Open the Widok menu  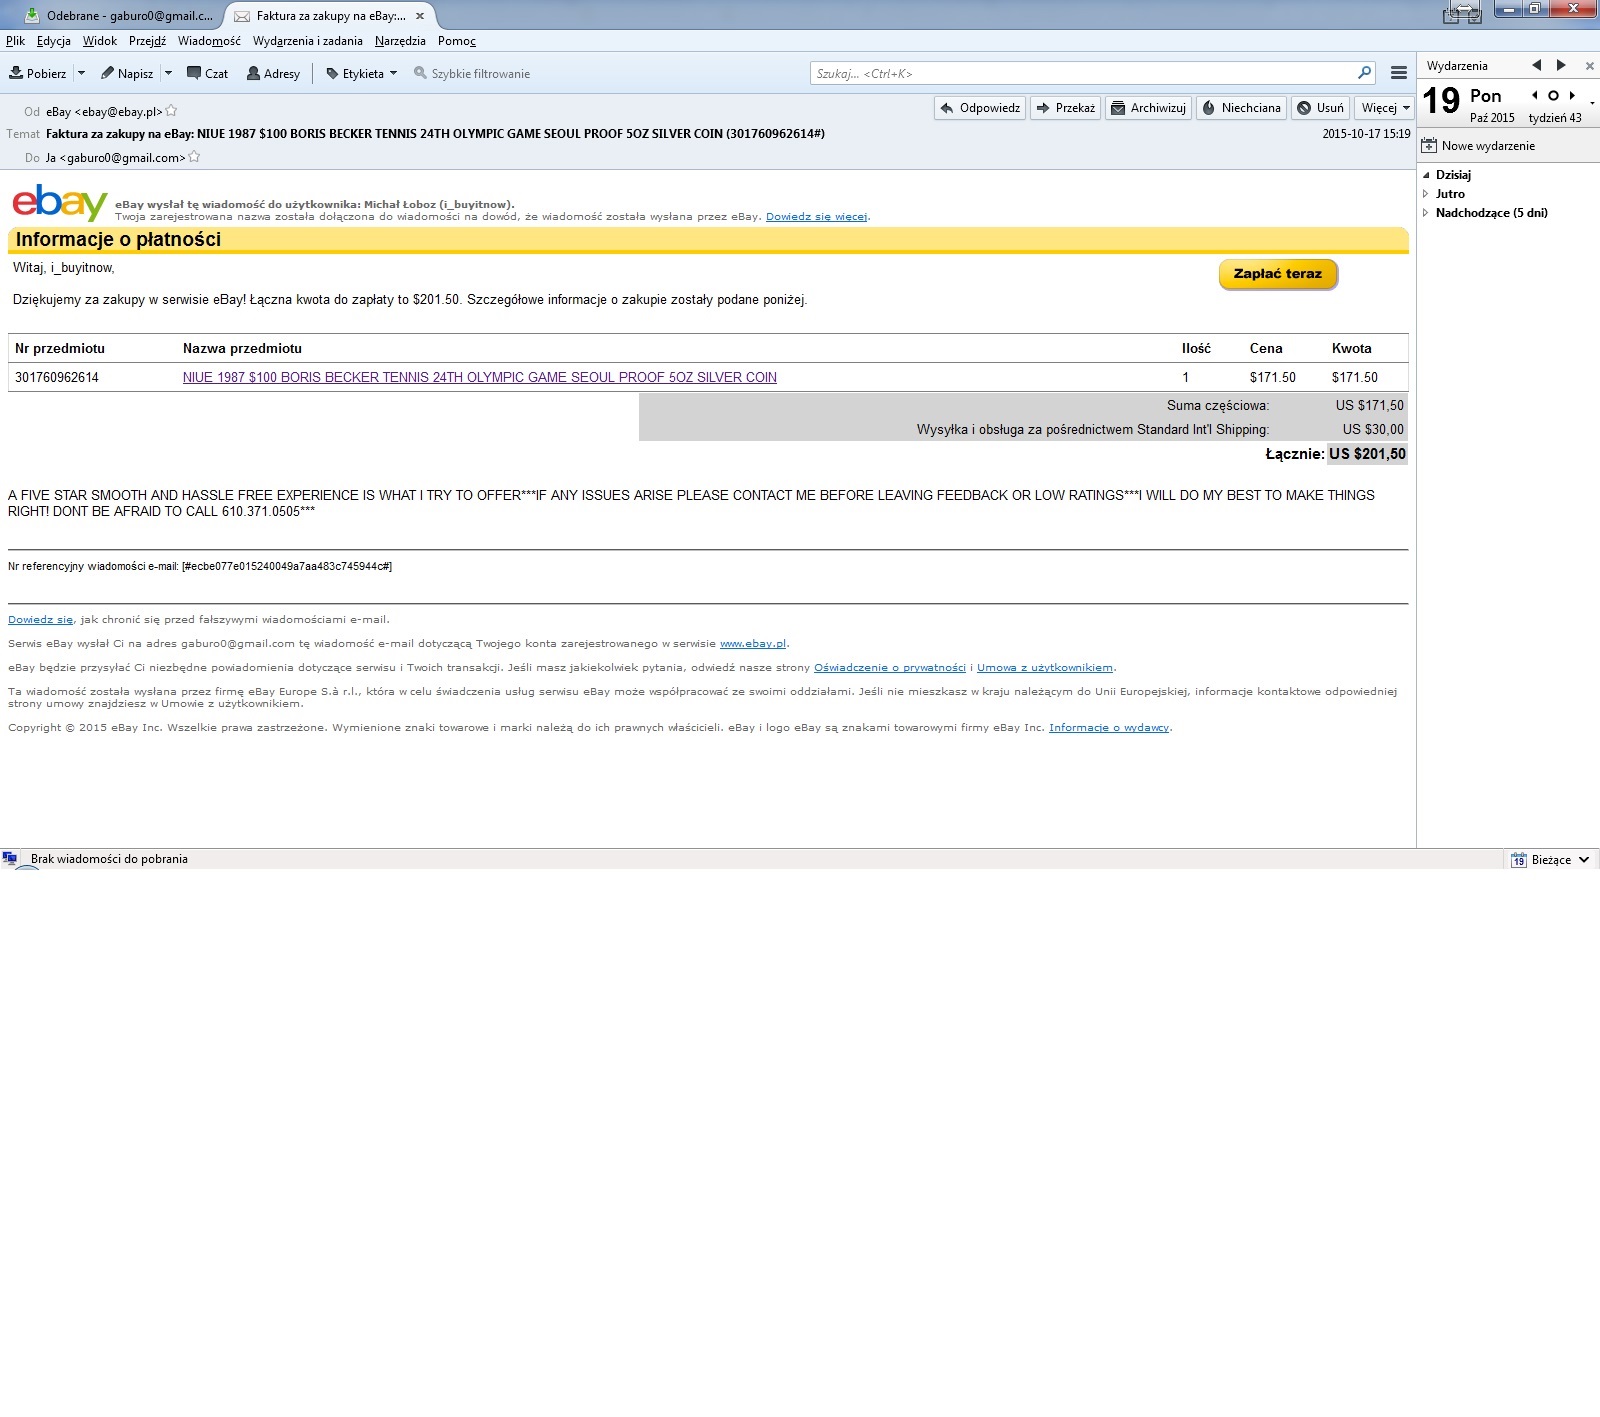(100, 41)
